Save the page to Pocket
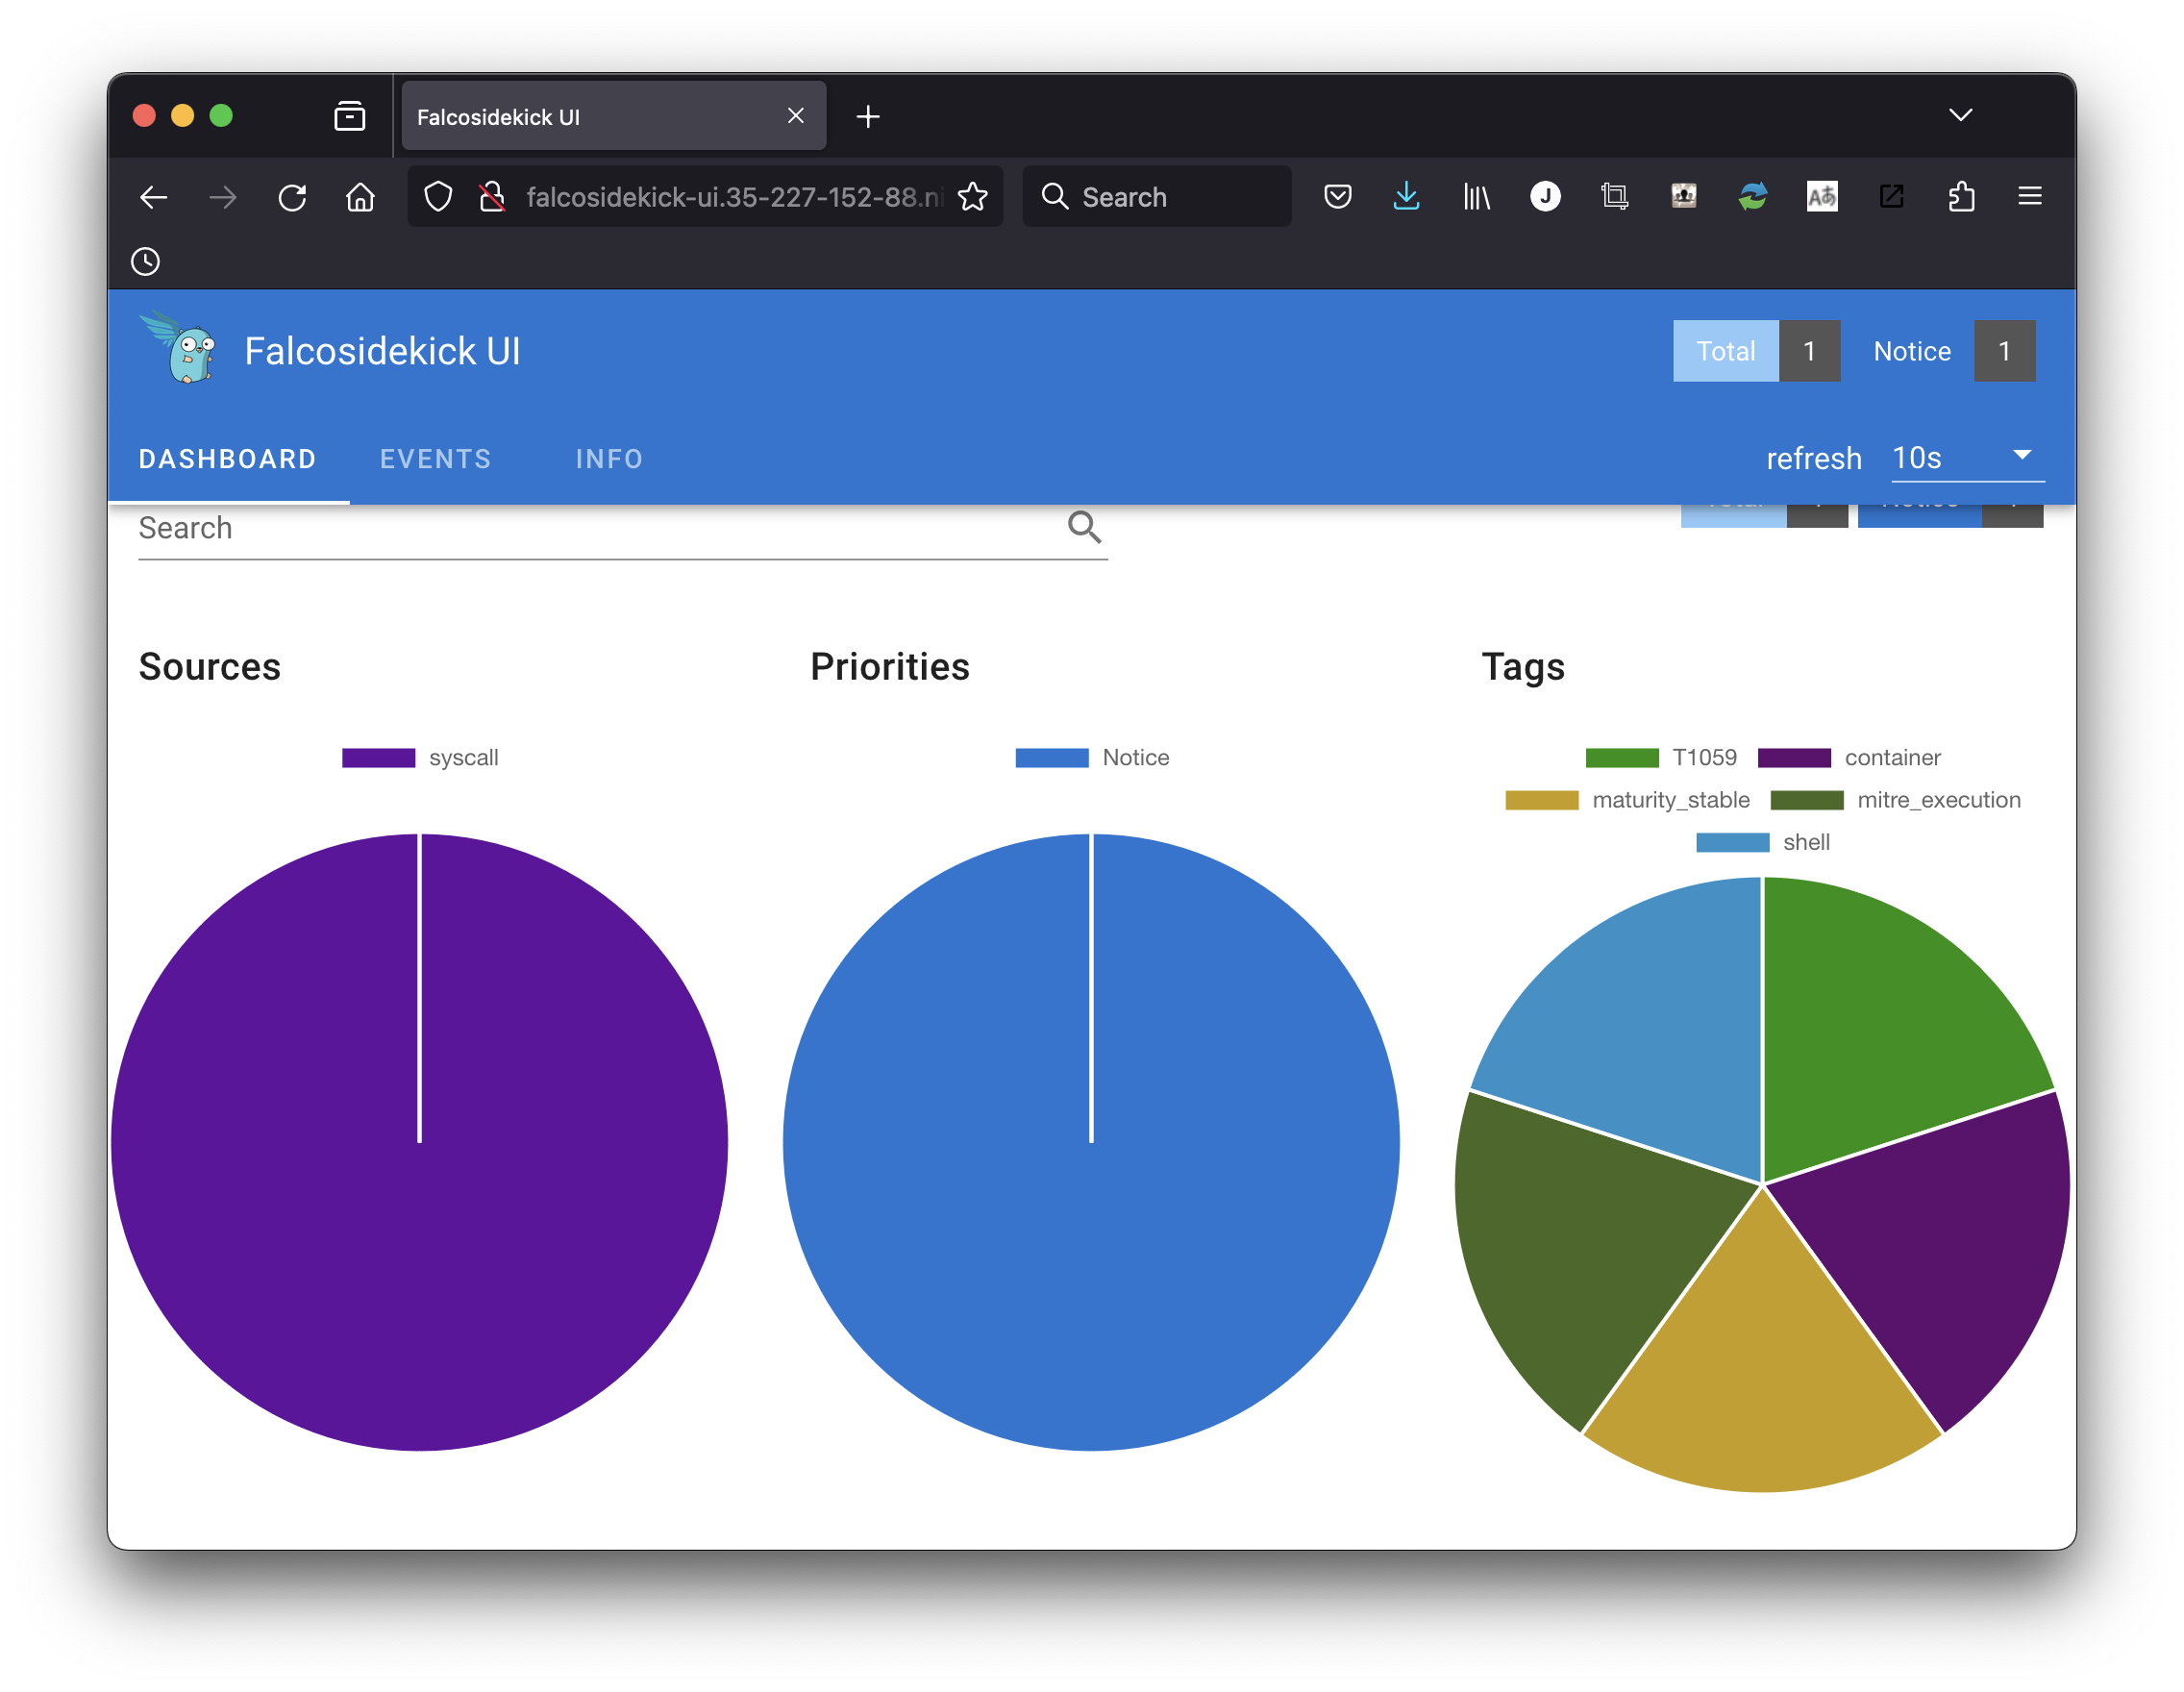This screenshot has height=1692, width=2184. point(1337,197)
